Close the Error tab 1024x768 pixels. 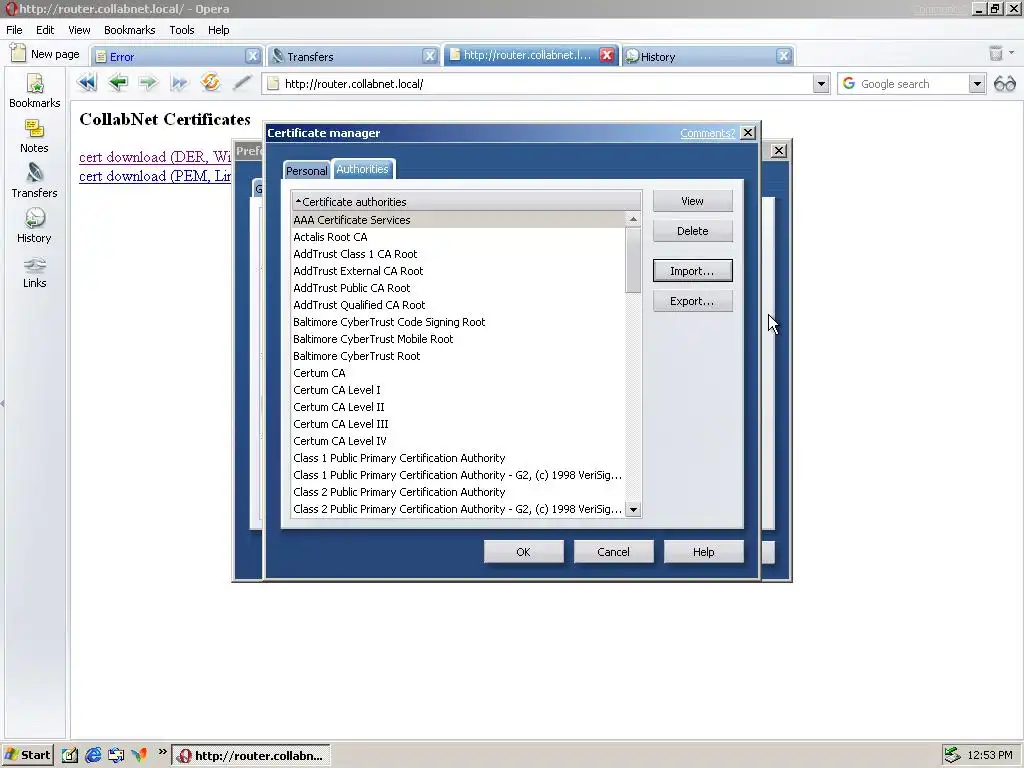[253, 56]
